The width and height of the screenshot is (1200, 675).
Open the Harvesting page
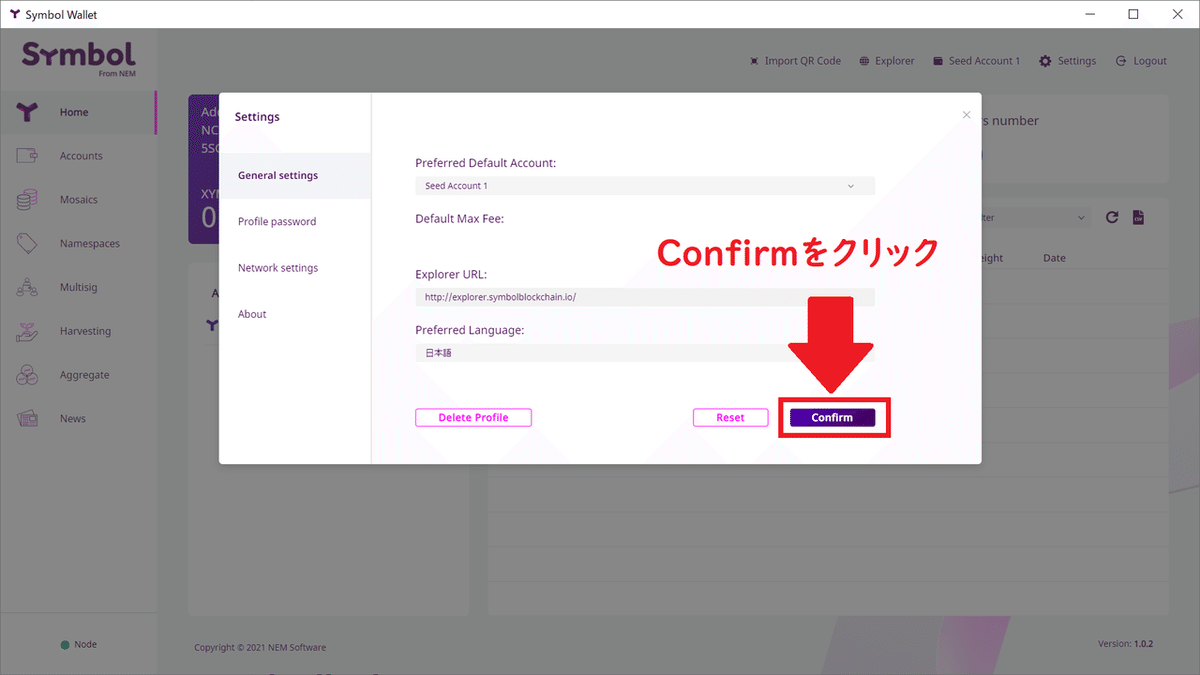pyautogui.click(x=86, y=331)
